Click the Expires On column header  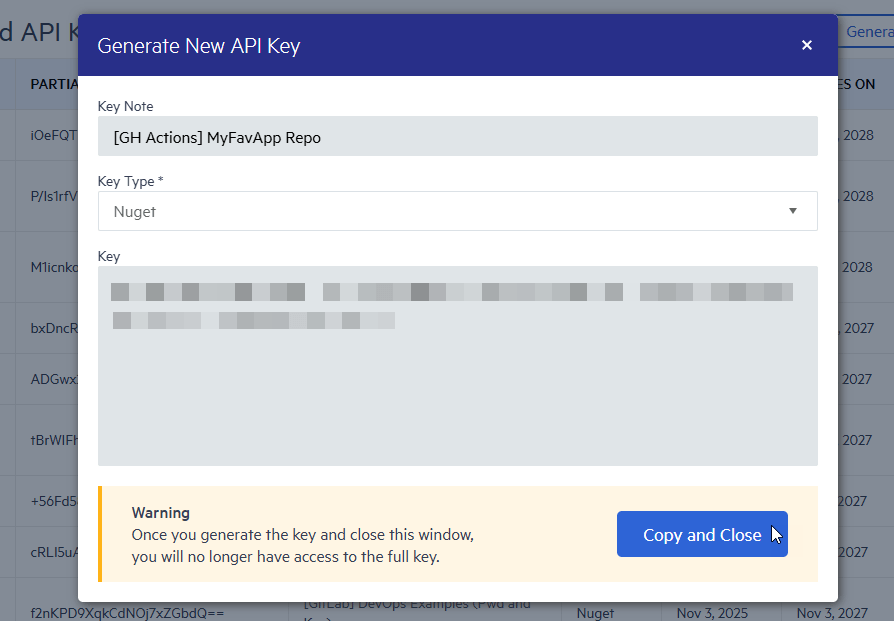[856, 84]
